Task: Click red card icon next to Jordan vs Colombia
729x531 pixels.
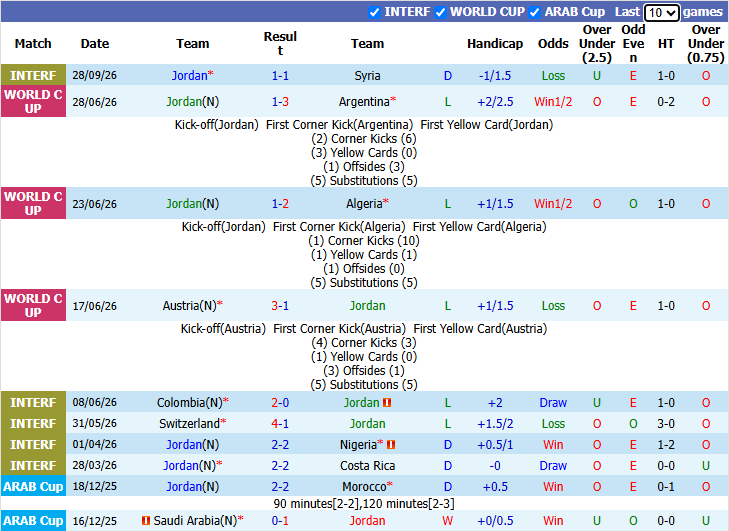Action: coord(387,403)
